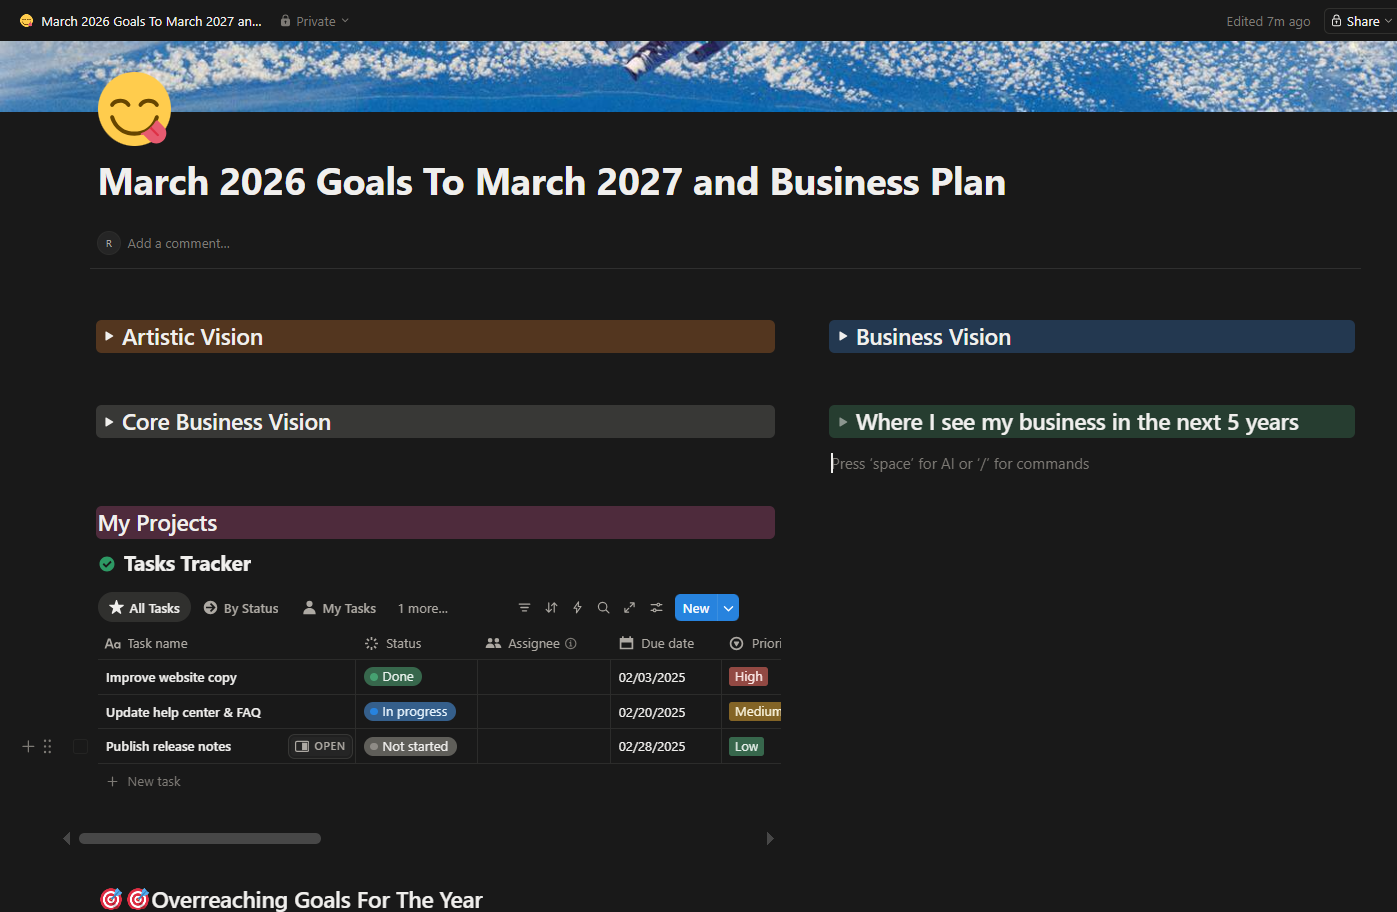1397x912 pixels.
Task: Click the main page title heading
Action: [x=552, y=182]
